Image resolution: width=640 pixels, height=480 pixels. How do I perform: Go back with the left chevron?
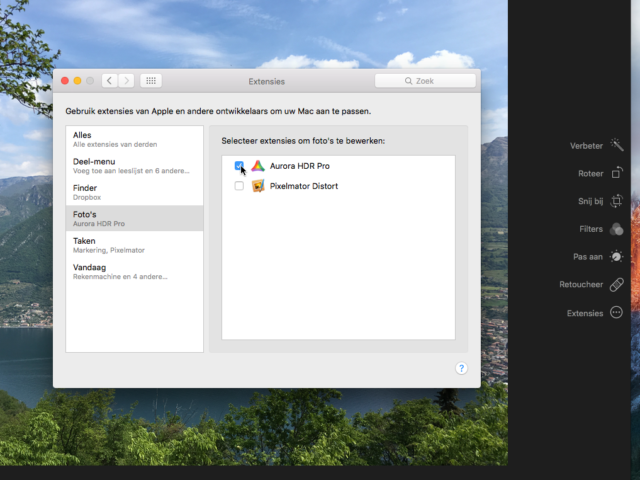pyautogui.click(x=109, y=80)
